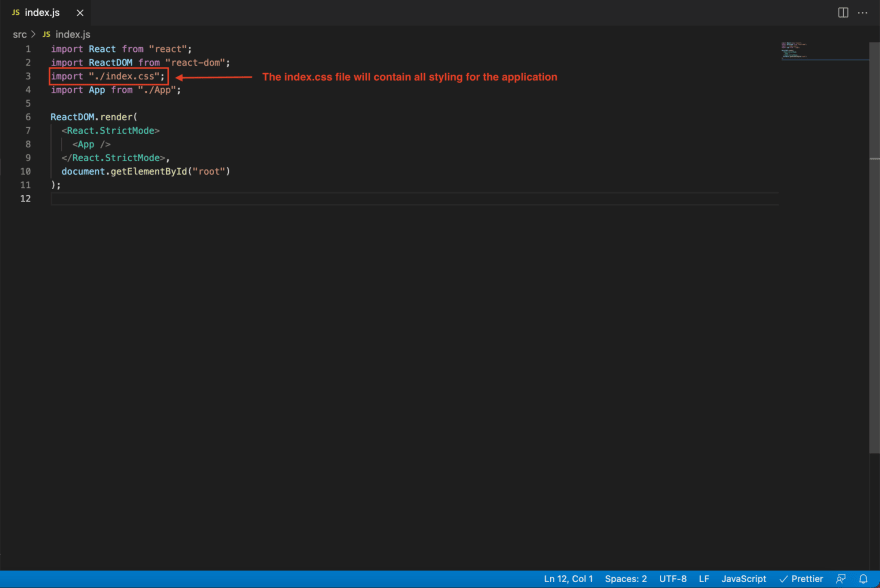Click line number 6 in gutter
880x588 pixels.
[x=28, y=117]
